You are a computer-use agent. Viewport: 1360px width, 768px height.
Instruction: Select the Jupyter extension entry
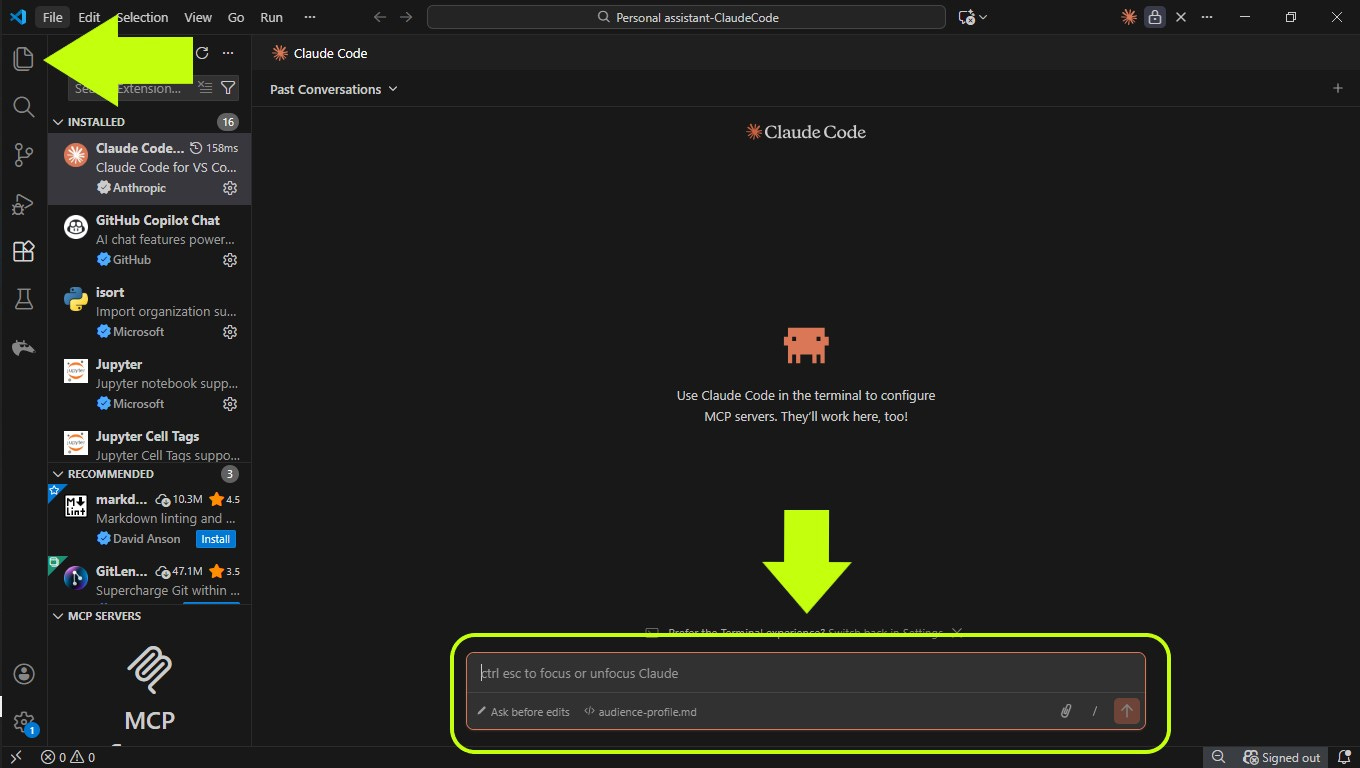point(150,384)
